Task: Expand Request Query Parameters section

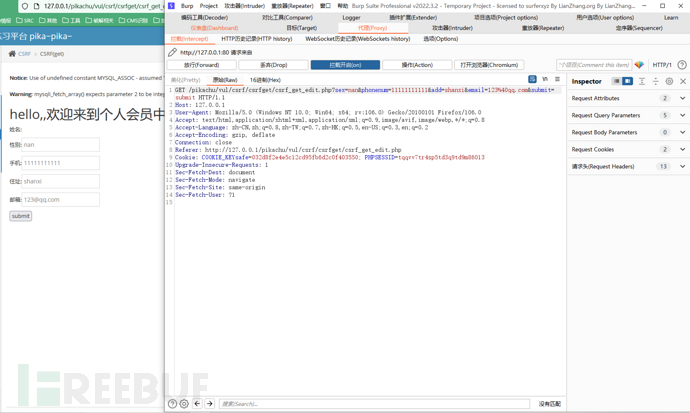Action: [x=683, y=115]
